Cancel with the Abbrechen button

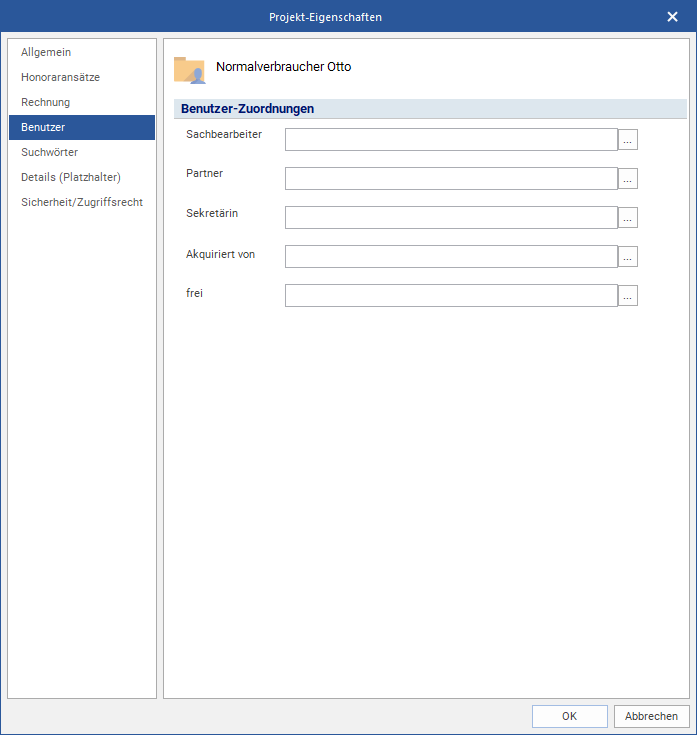652,716
